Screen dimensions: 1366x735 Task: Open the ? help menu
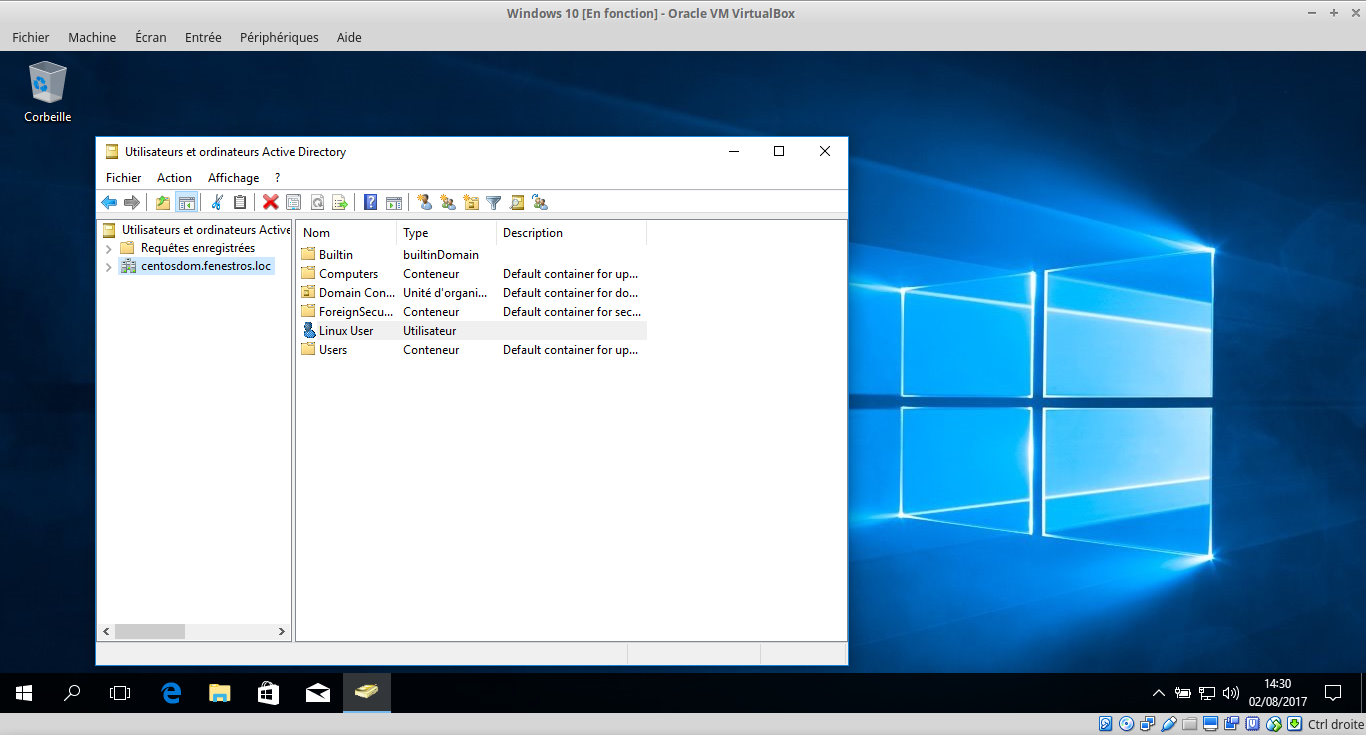(x=278, y=177)
